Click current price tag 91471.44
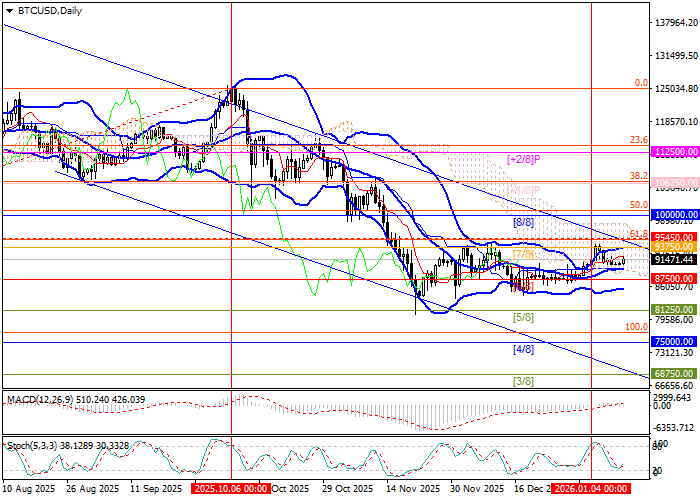This screenshot has height=500, width=700. coord(673,259)
